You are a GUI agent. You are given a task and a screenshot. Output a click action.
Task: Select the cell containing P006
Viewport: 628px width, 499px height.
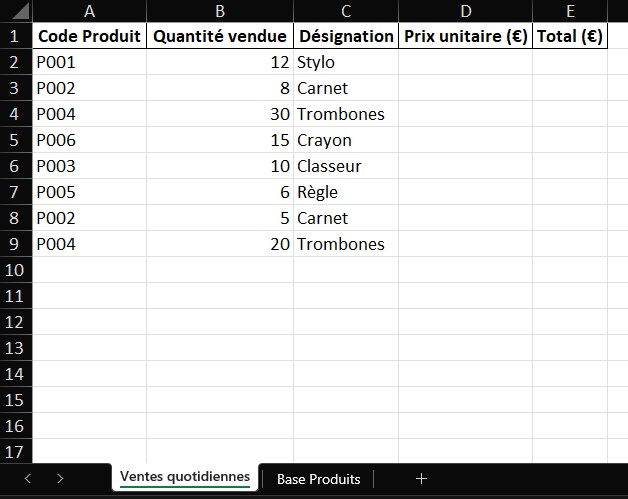pos(89,140)
